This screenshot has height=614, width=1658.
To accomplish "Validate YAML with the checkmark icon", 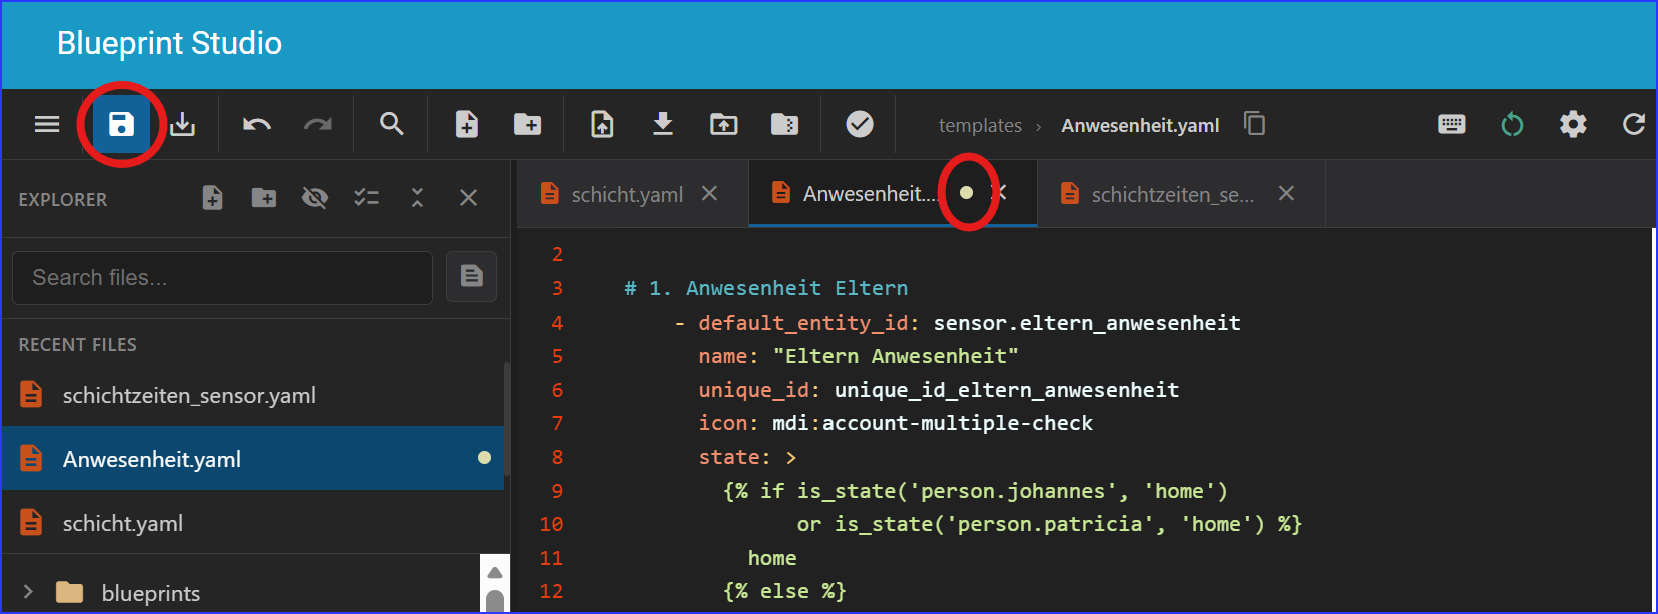I will coord(860,124).
